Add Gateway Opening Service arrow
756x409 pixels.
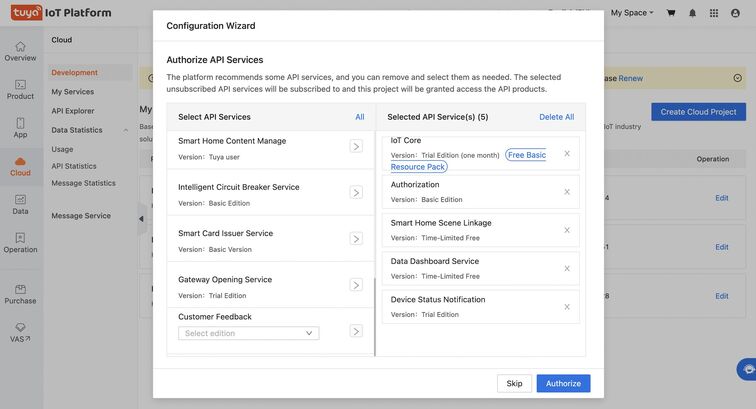[356, 285]
